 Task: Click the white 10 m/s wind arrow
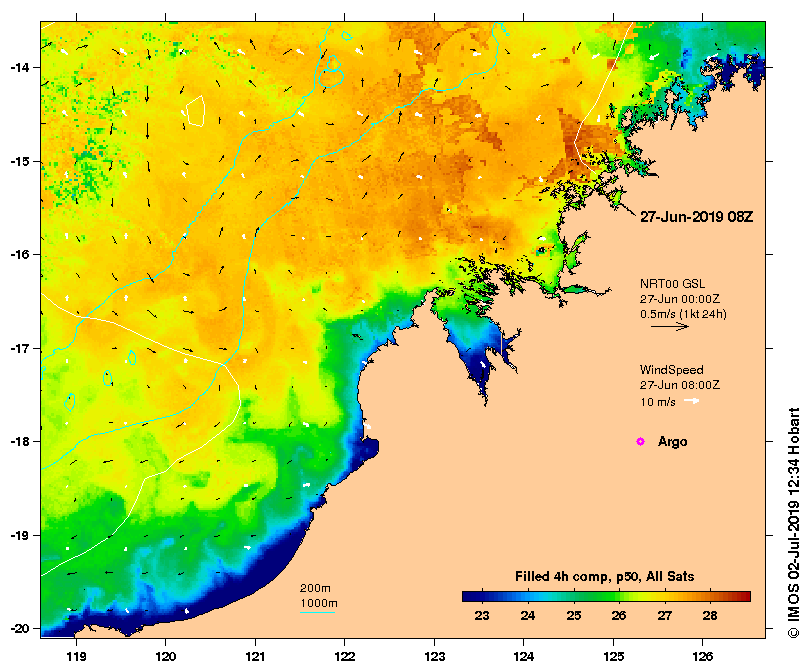pos(692,401)
